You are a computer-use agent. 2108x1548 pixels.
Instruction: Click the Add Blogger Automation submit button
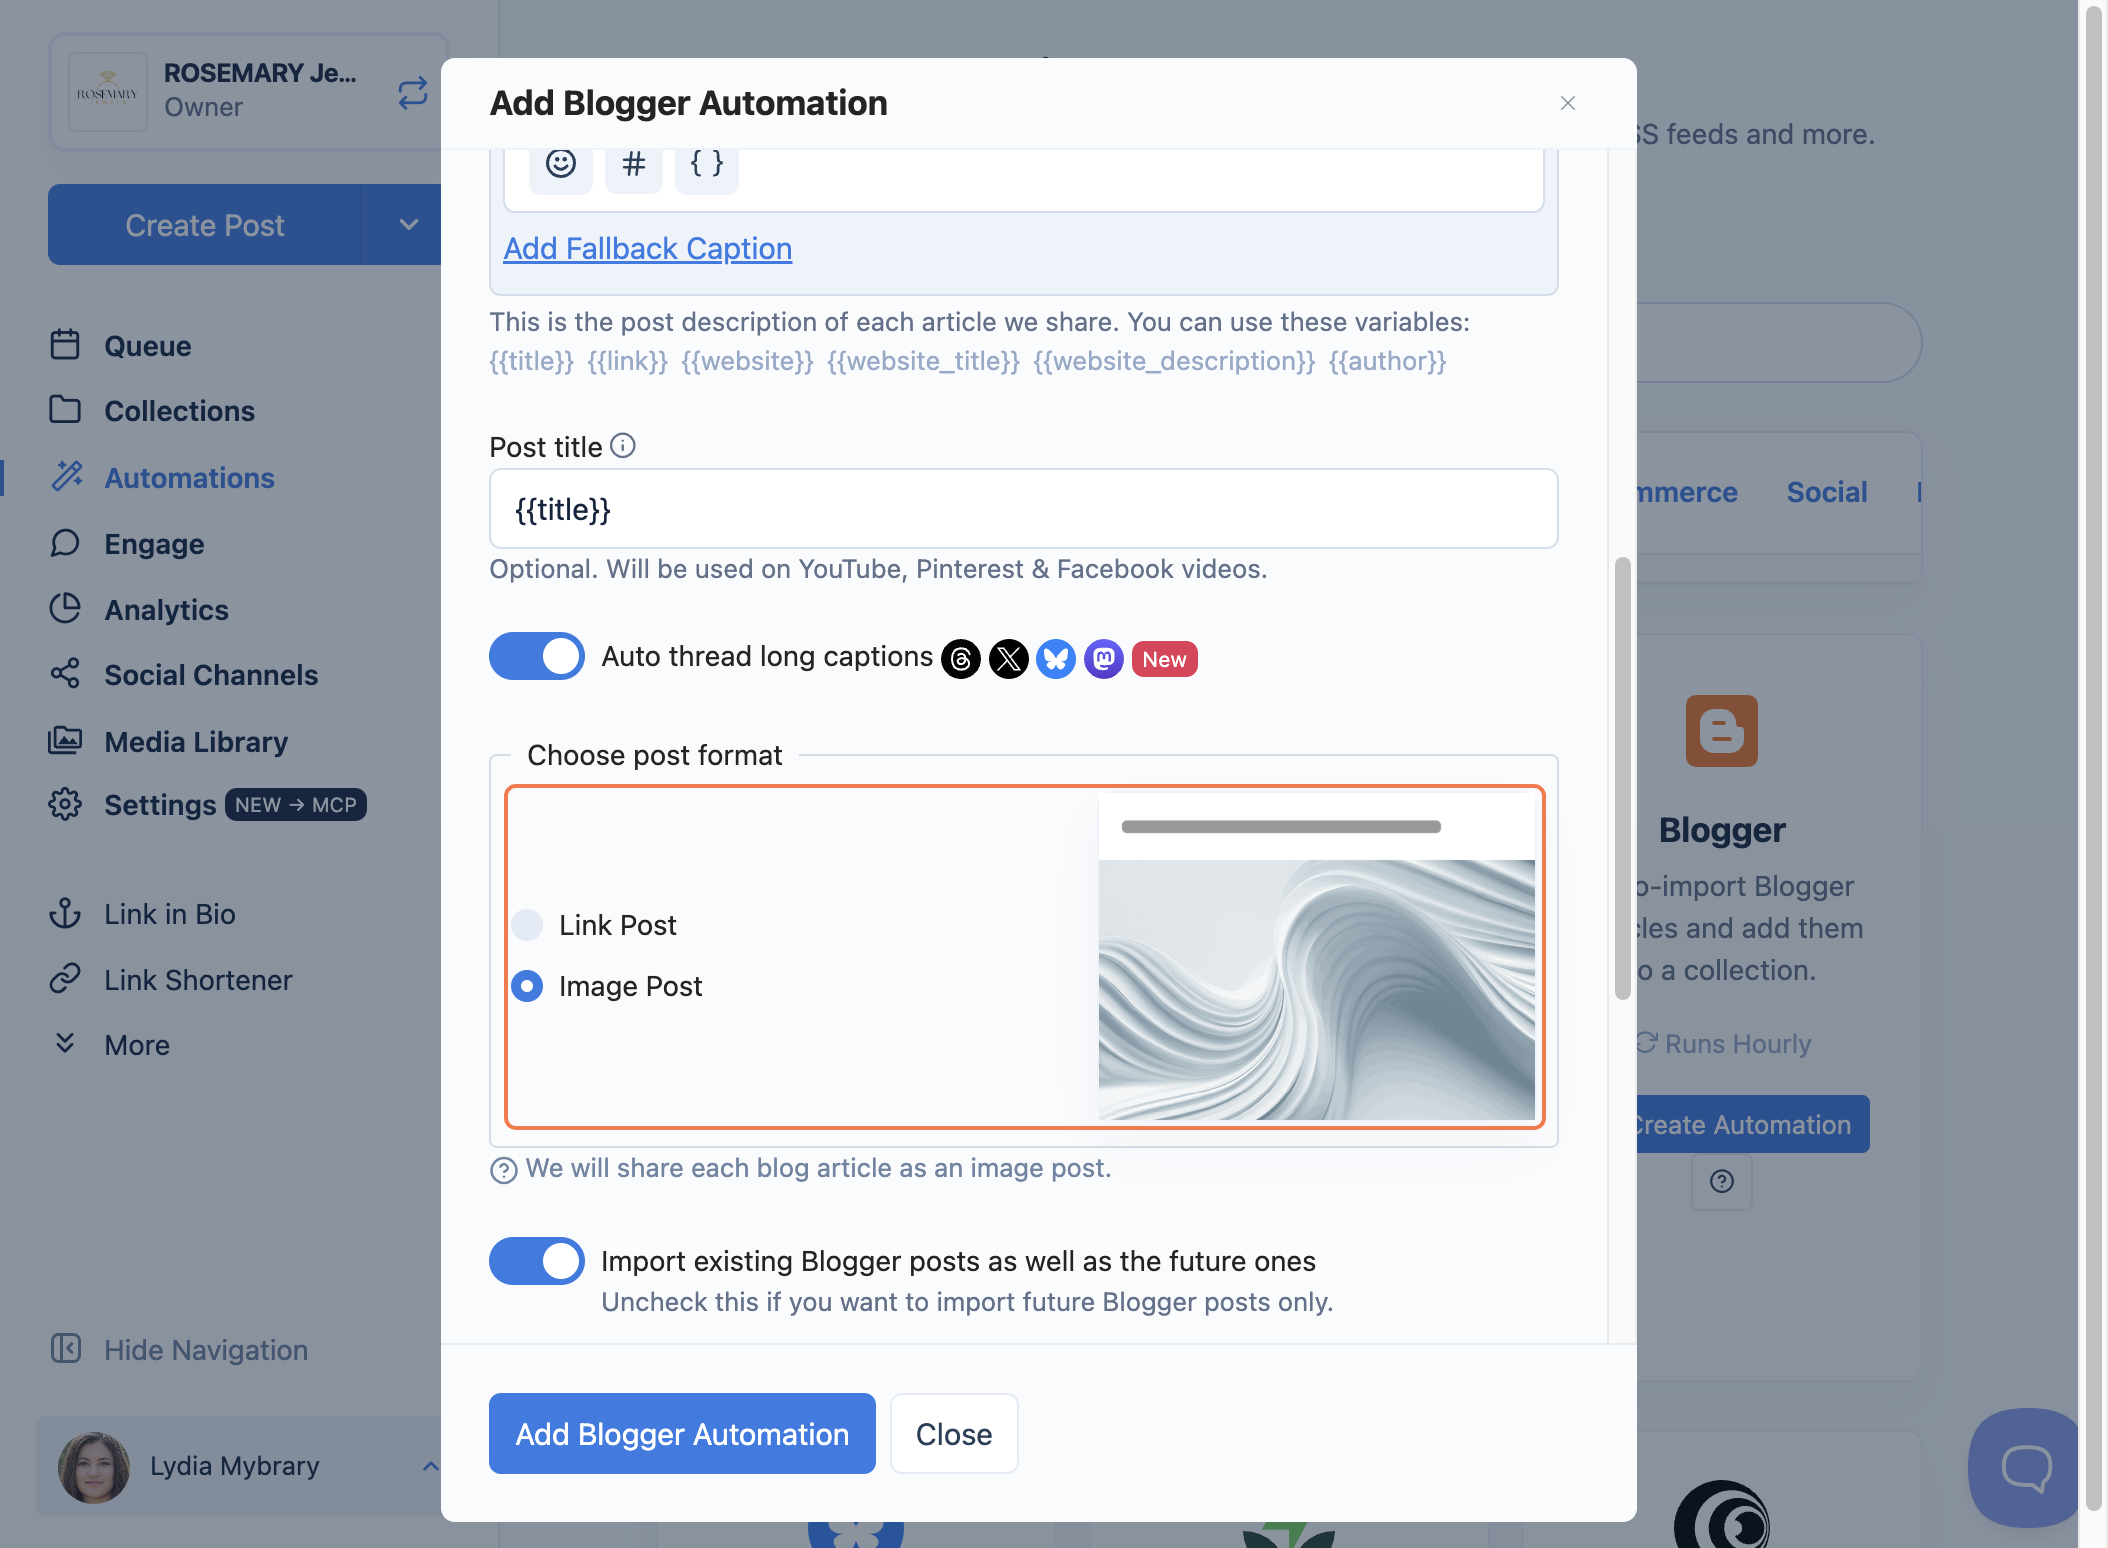682,1433
